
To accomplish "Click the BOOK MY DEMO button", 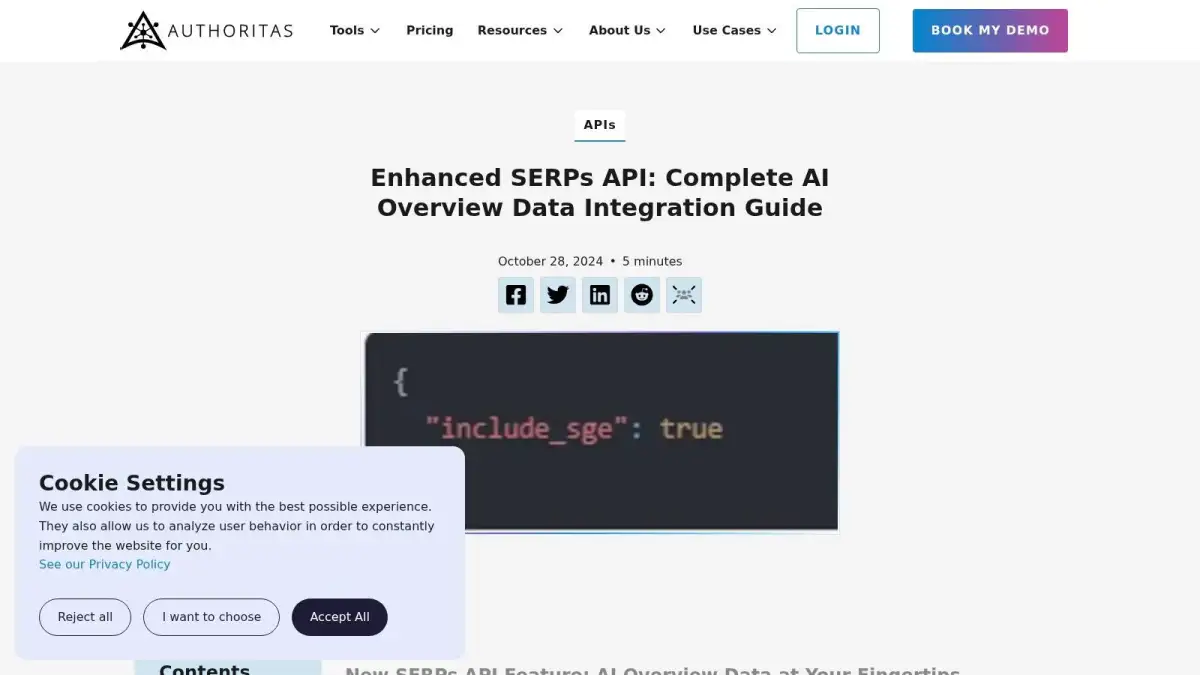I will pyautogui.click(x=990, y=30).
